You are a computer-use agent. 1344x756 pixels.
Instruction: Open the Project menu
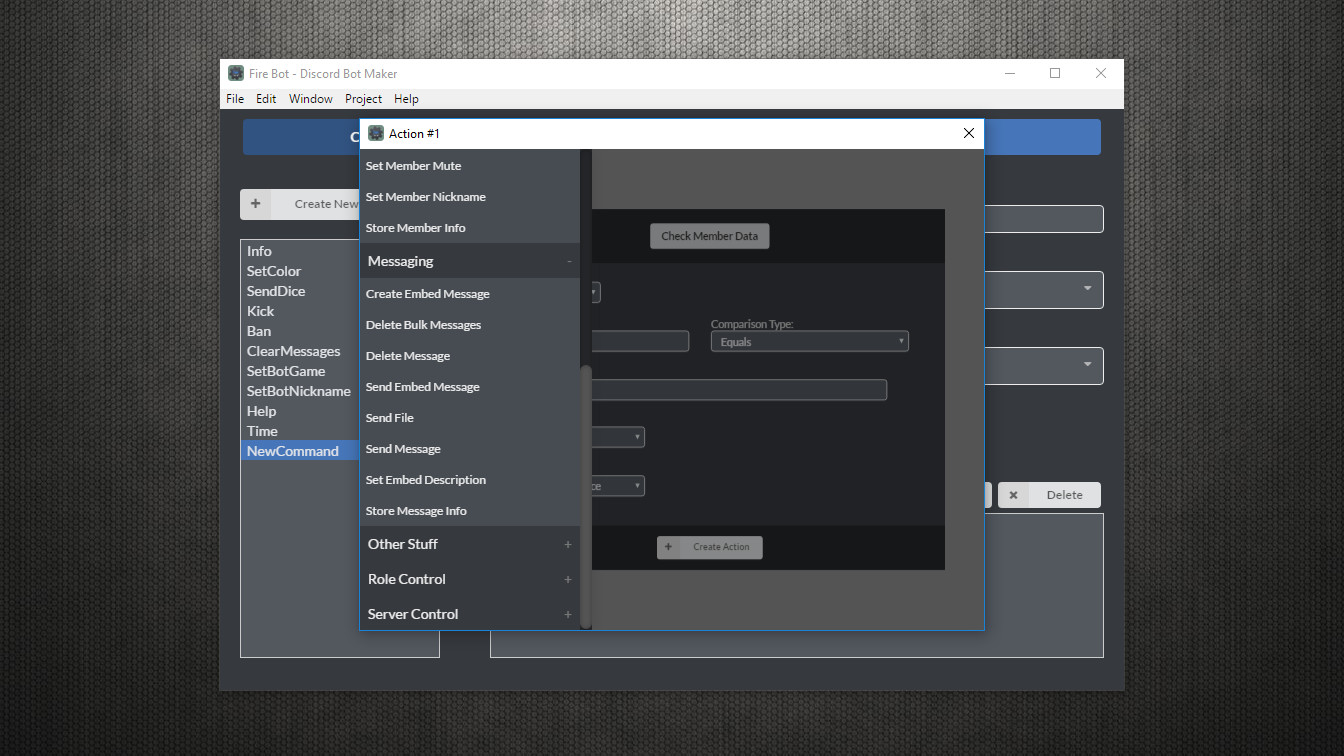[363, 99]
